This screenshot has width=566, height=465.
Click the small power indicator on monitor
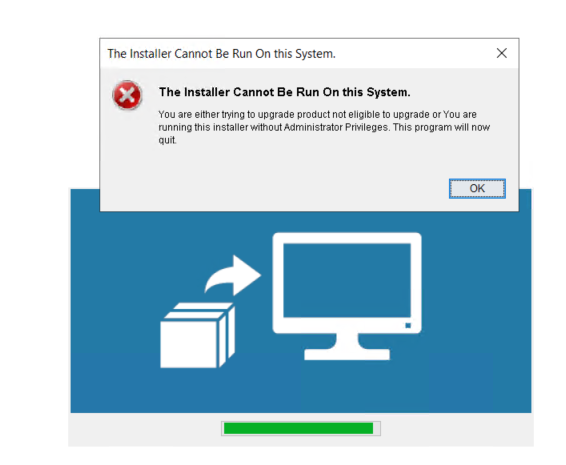pos(408,325)
